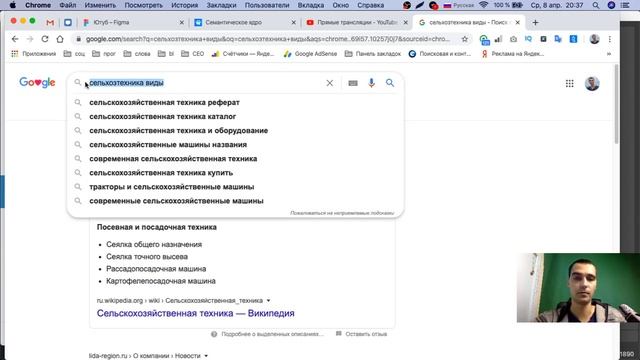Open Счётчики — Янде... bookmark

click(x=243, y=53)
